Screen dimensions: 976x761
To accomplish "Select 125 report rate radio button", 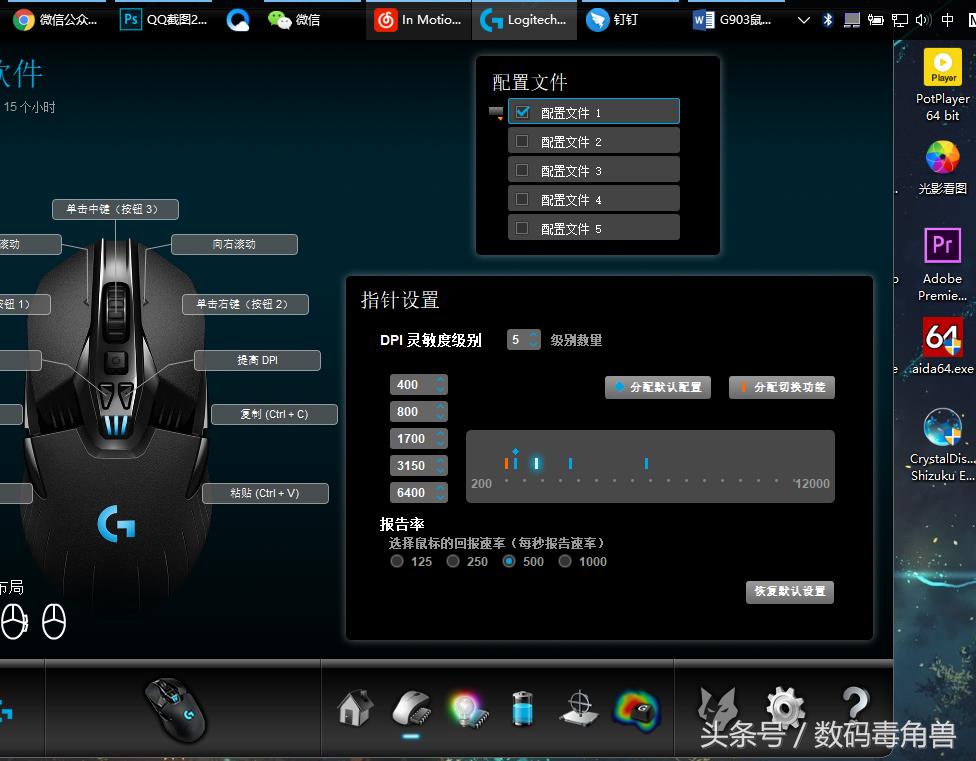I will pyautogui.click(x=396, y=561).
